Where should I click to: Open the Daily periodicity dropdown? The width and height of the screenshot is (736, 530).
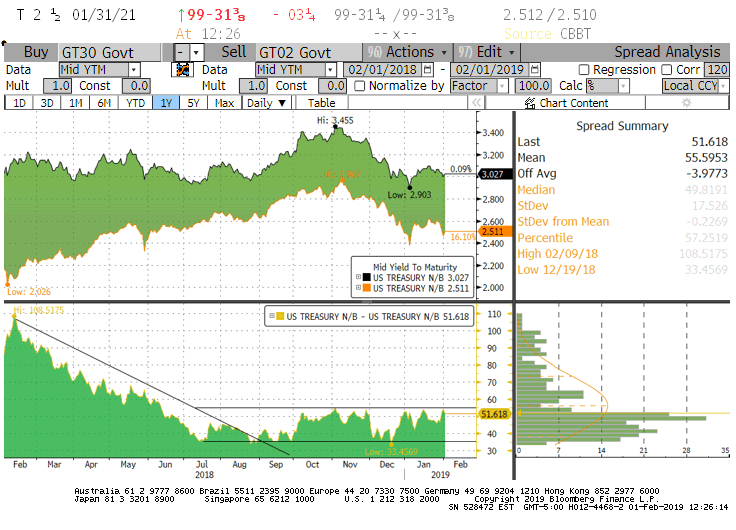click(x=267, y=103)
